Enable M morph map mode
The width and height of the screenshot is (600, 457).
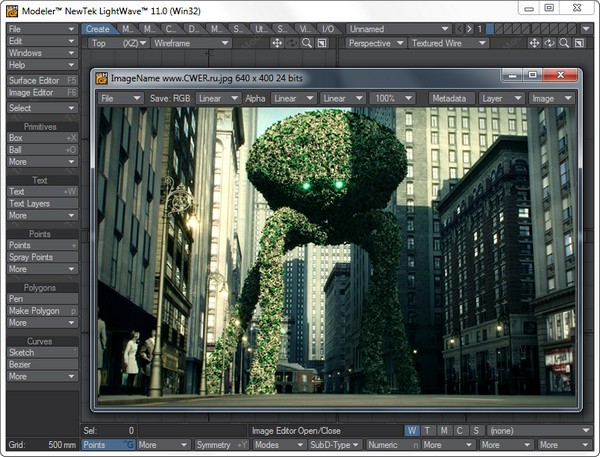[x=444, y=431]
